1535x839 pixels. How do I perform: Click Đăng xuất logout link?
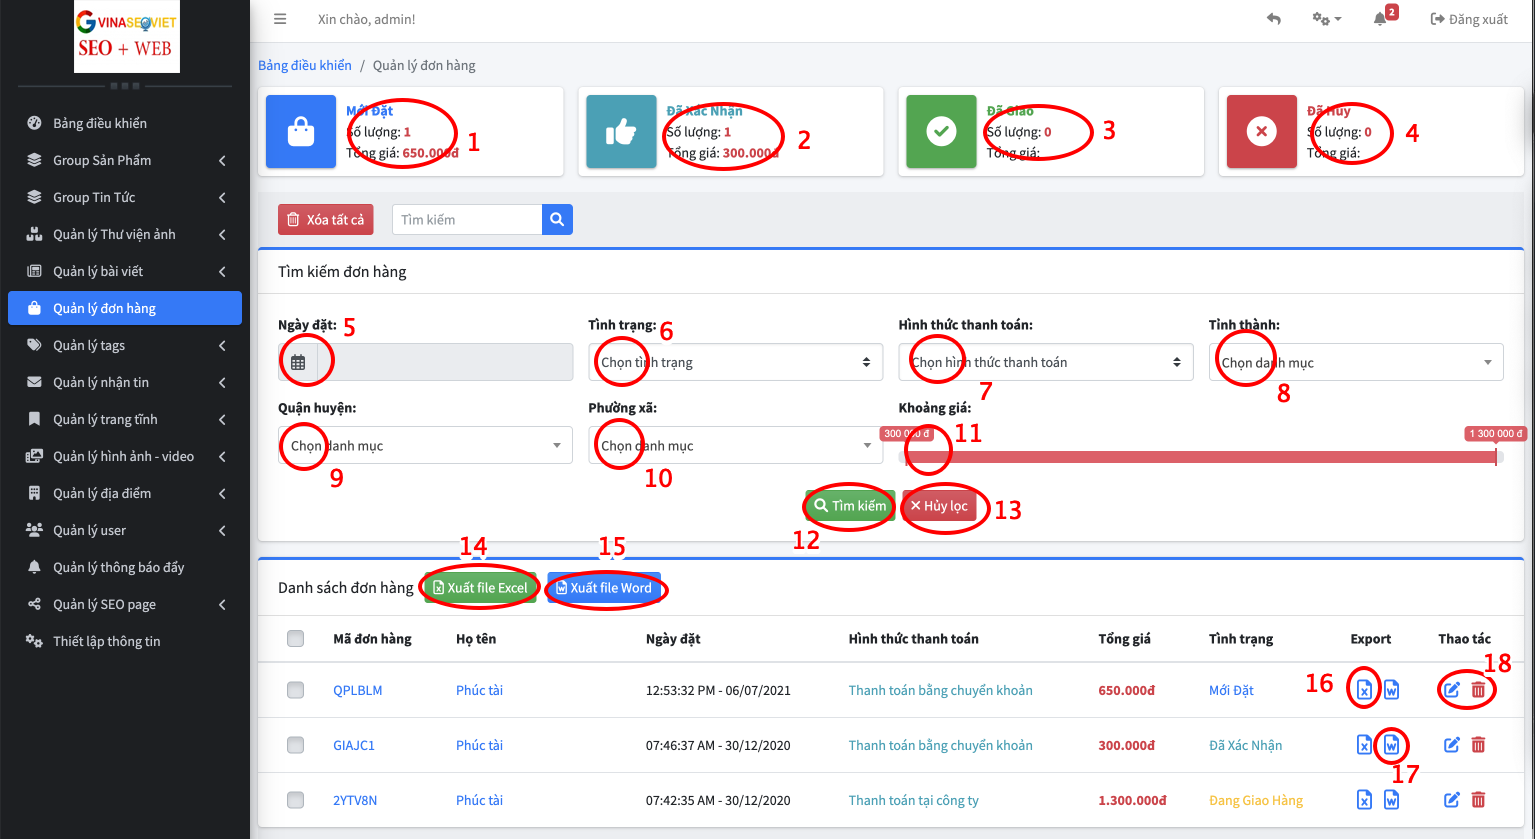click(x=1469, y=19)
